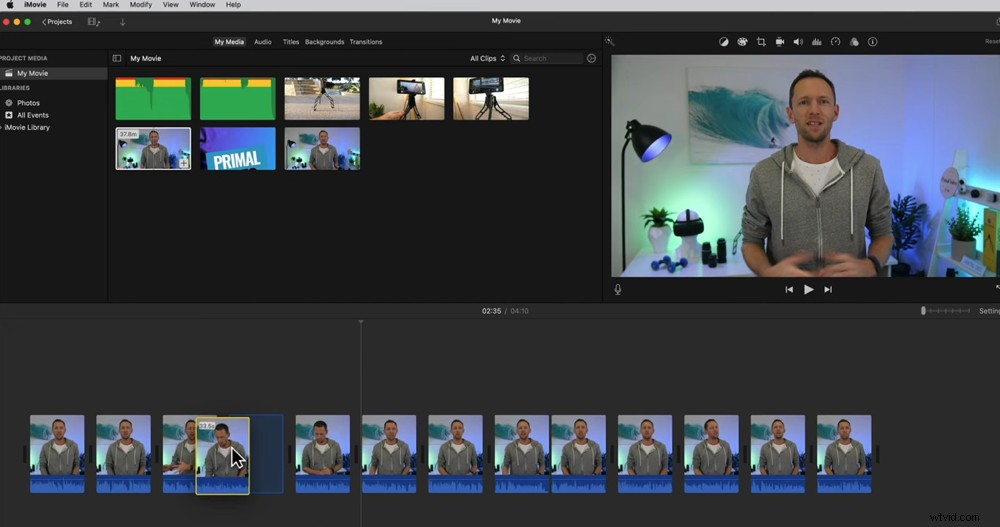
Task: Jump to previous clip in viewer
Action: tap(789, 290)
